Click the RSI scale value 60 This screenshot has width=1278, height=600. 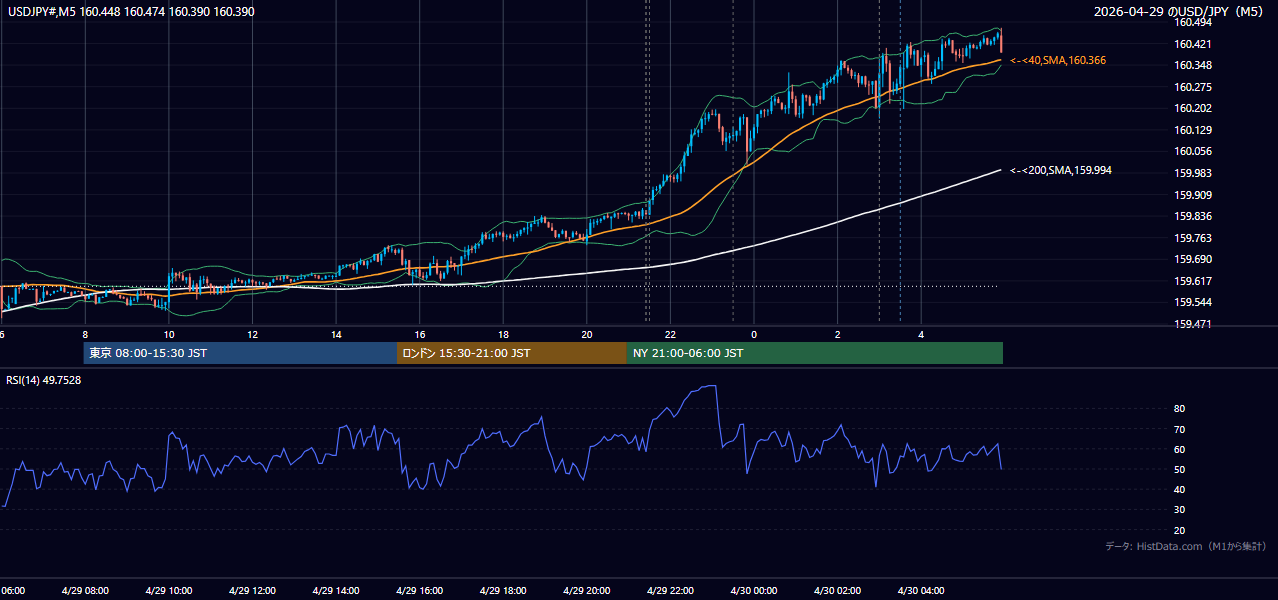point(1179,449)
